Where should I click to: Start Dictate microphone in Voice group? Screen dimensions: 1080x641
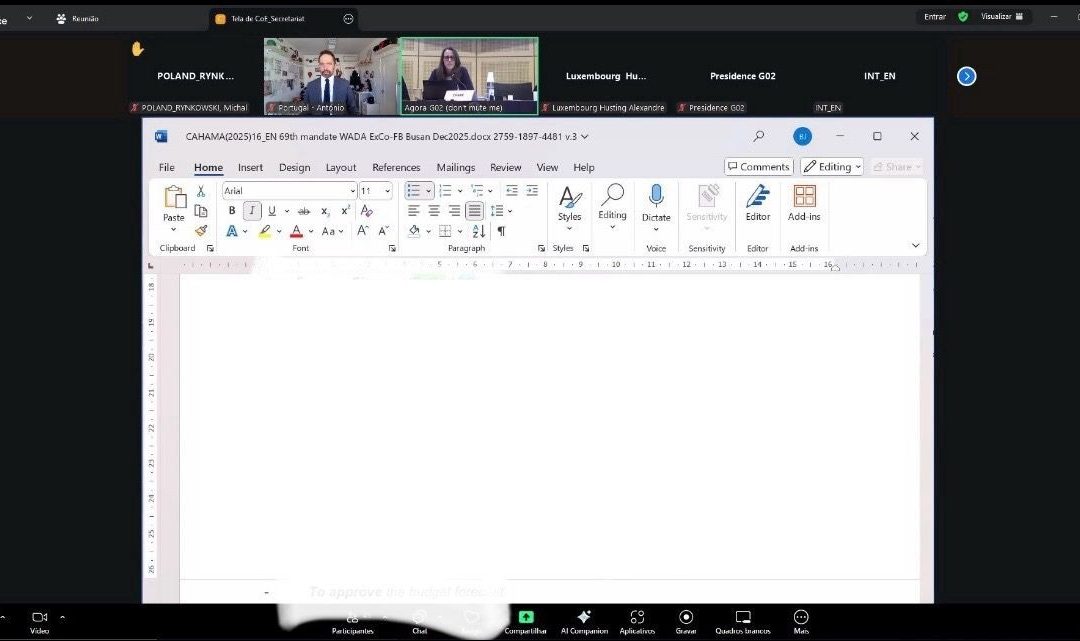[656, 202]
